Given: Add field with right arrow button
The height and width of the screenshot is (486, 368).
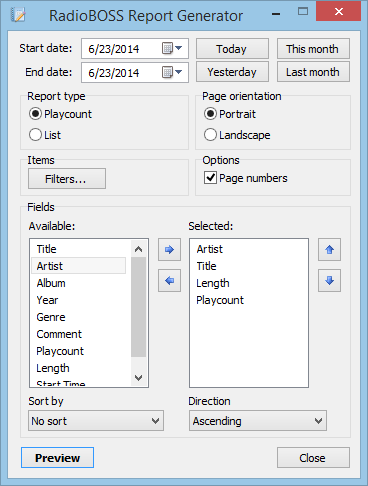Looking at the screenshot, I should (x=169, y=249).
